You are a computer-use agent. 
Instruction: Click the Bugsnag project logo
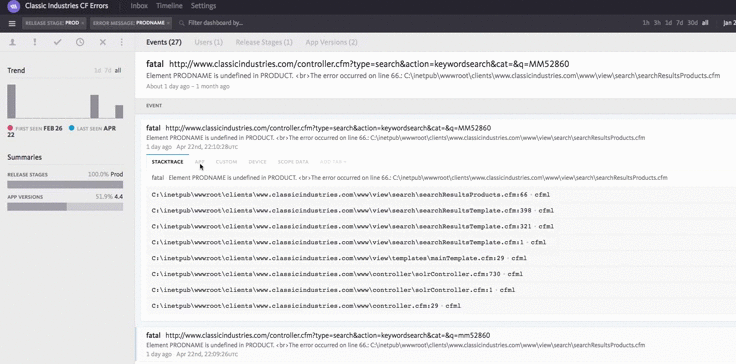pos(14,6)
